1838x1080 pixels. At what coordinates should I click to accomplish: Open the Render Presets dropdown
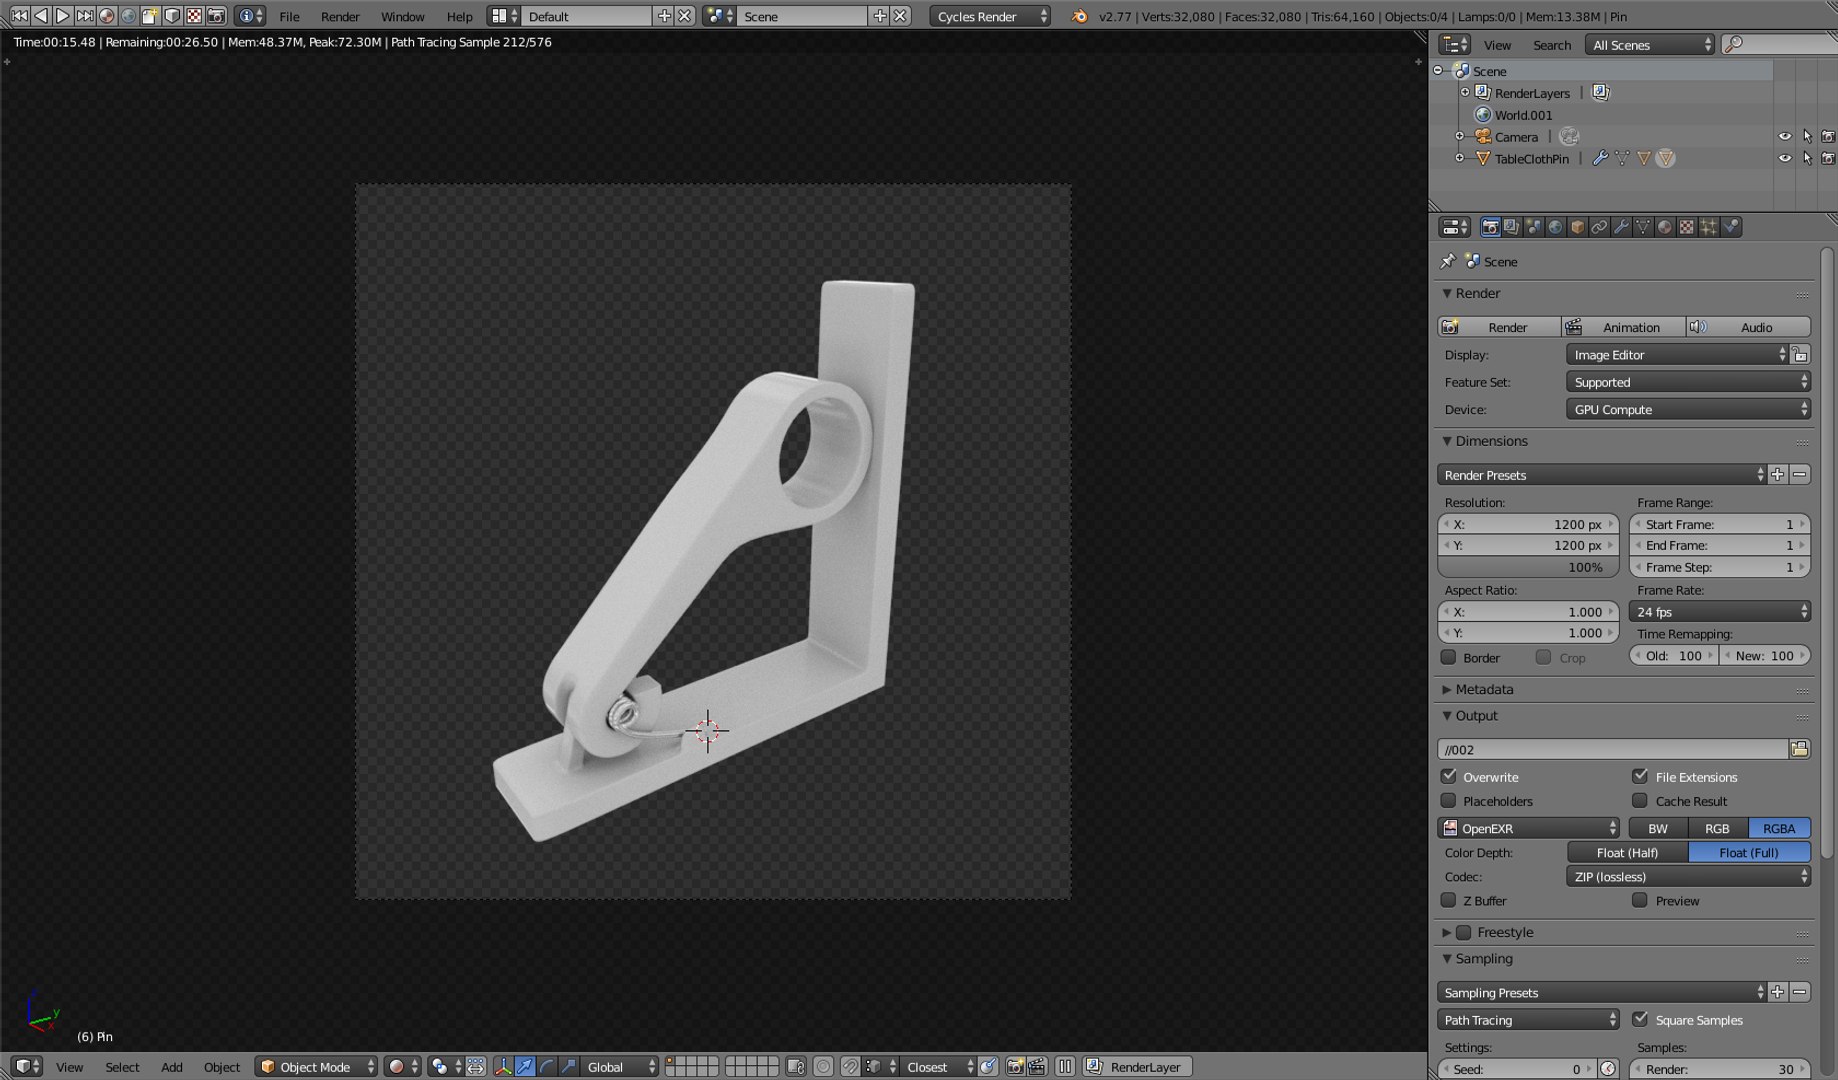[1602, 475]
